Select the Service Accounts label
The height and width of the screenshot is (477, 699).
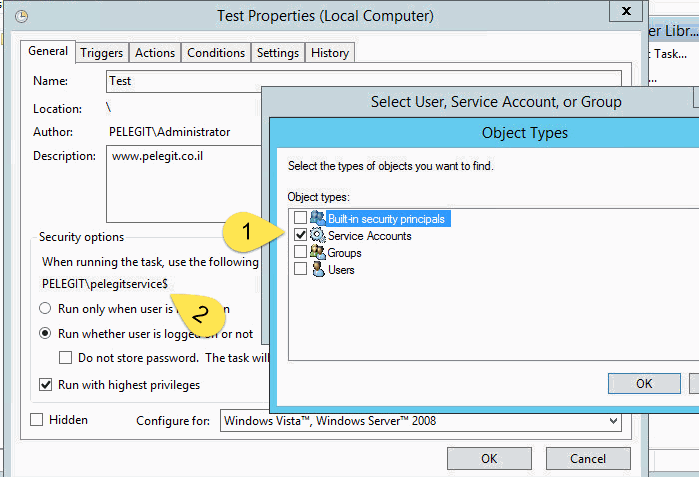370,236
